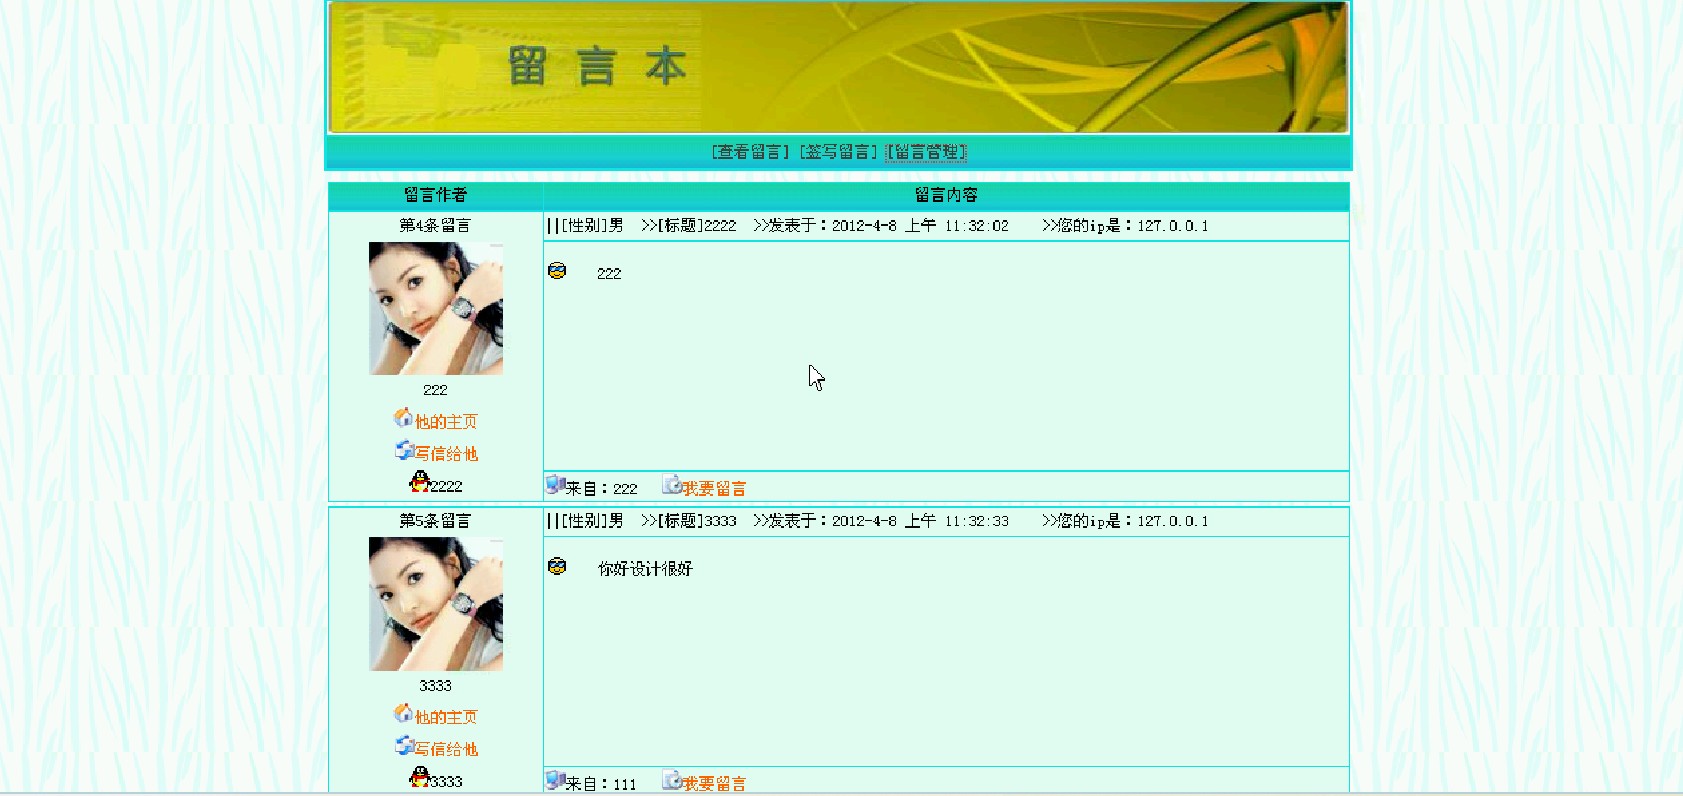Screen dimensions: 1683x796
Task: Open the 查看留言 navigation link
Action: pyautogui.click(x=750, y=152)
